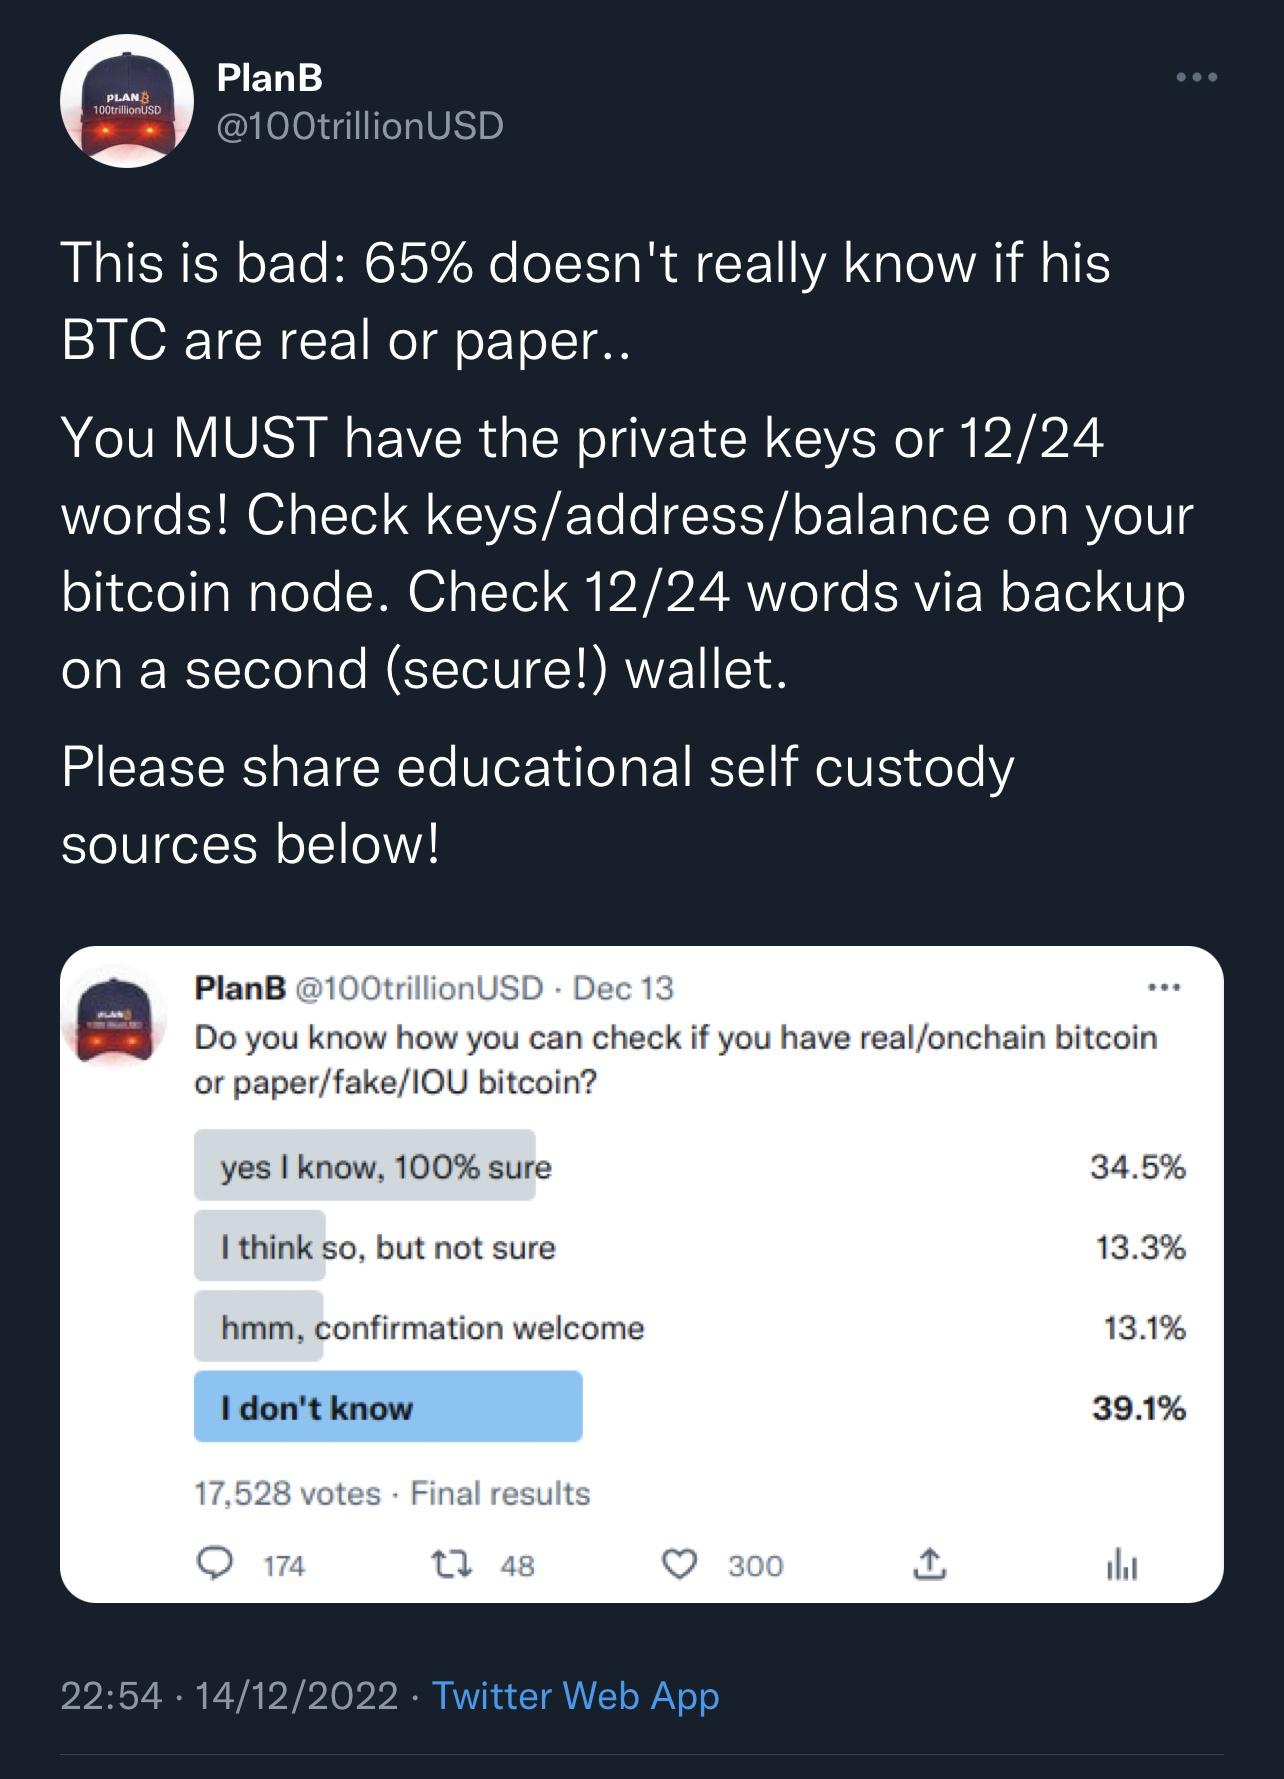This screenshot has height=1779, width=1284.
Task: Open the tweet's three-dot more options menu
Action: 1196,77
